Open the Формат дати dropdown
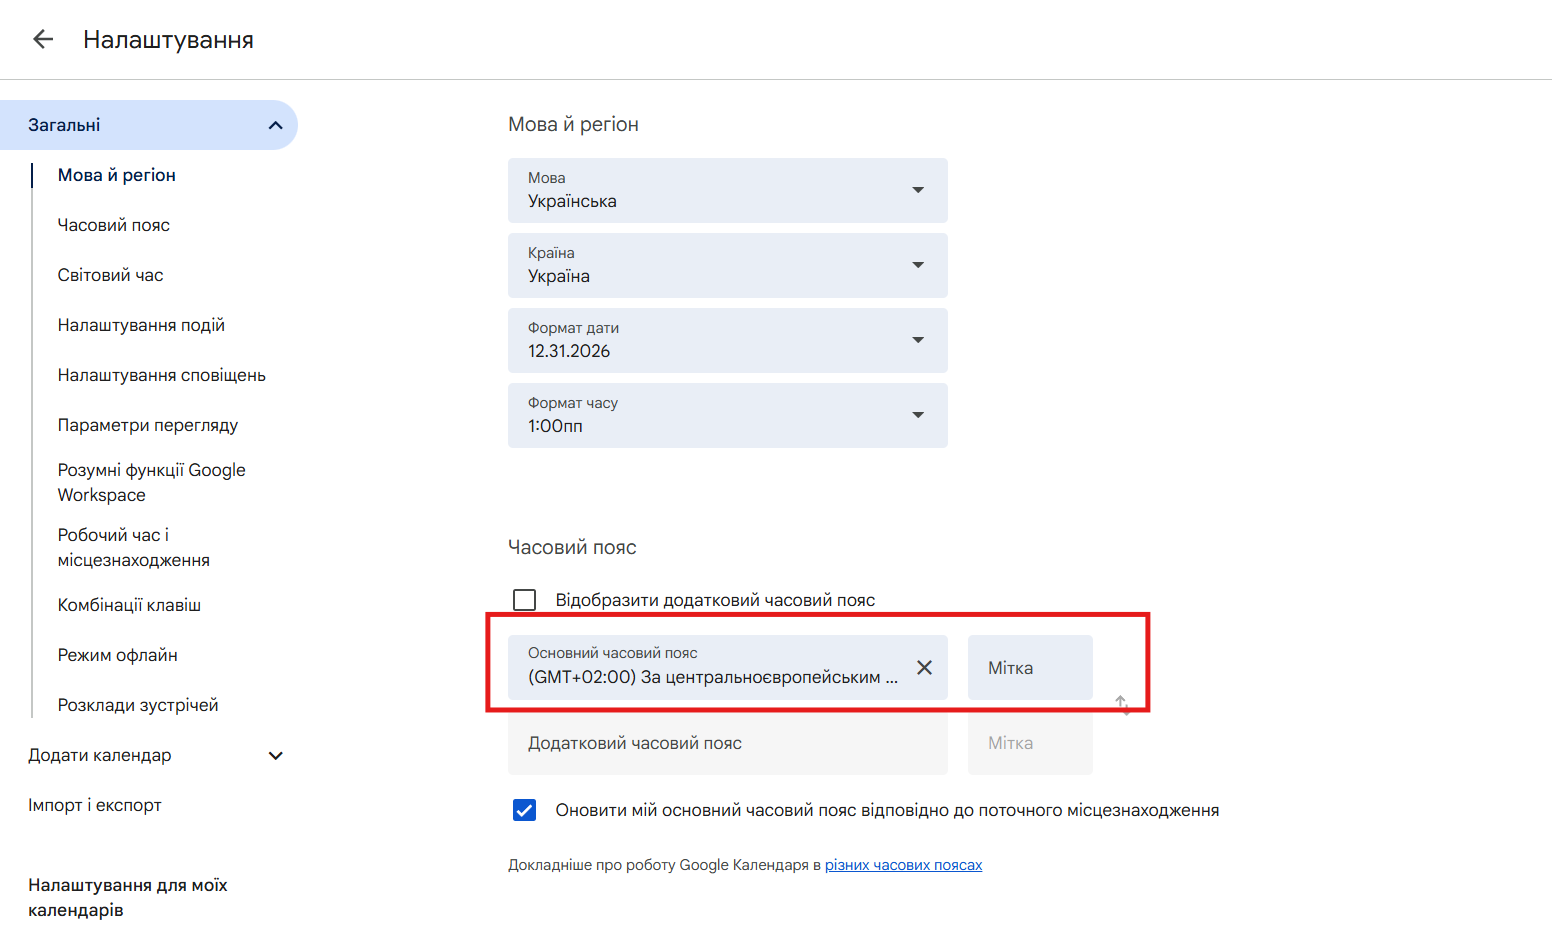The height and width of the screenshot is (928, 1552). [x=728, y=340]
